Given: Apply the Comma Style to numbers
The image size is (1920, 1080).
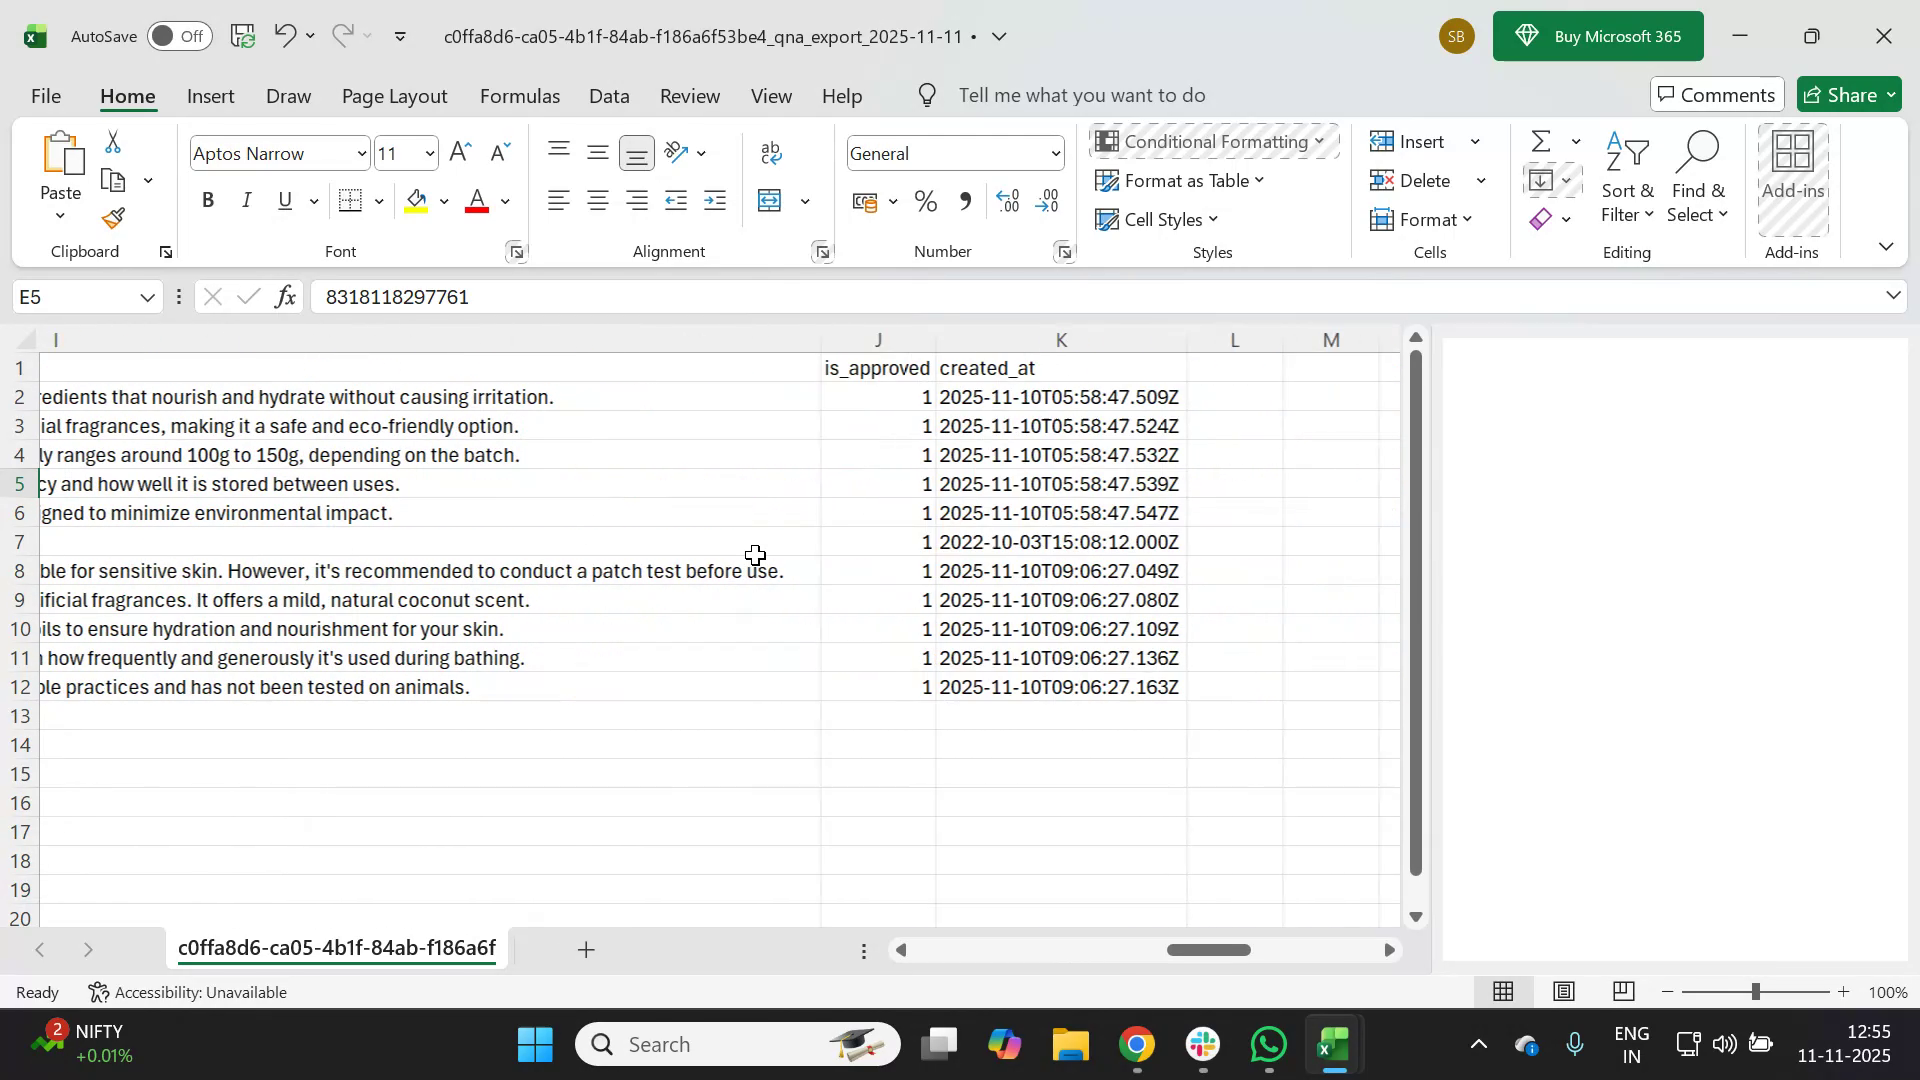Looking at the screenshot, I should (x=965, y=200).
